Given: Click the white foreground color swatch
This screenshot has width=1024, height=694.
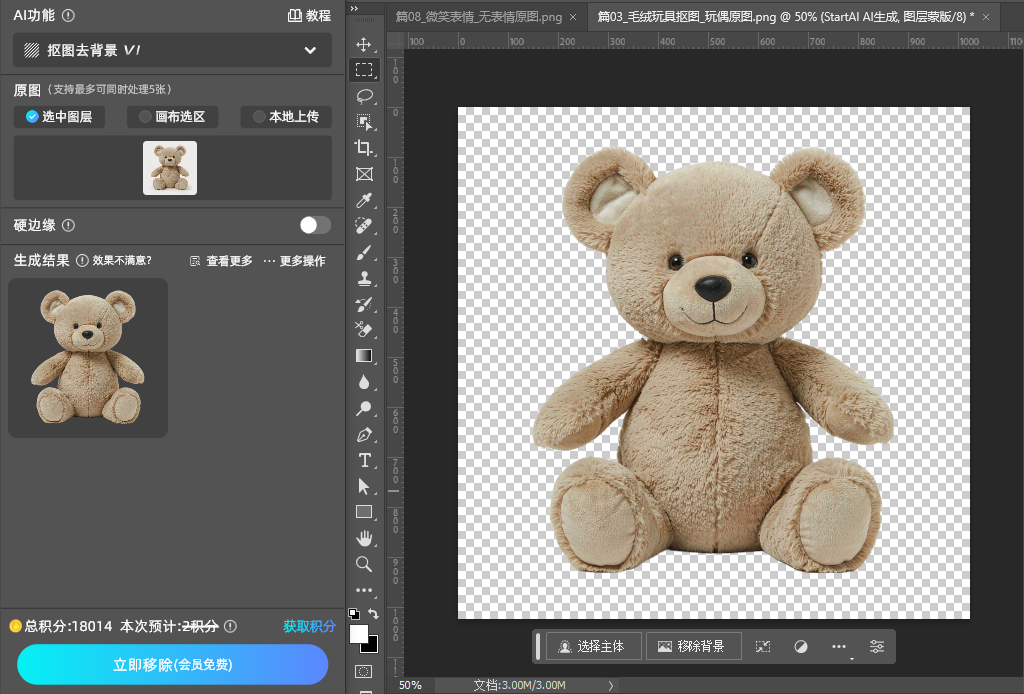Looking at the screenshot, I should click(x=359, y=634).
